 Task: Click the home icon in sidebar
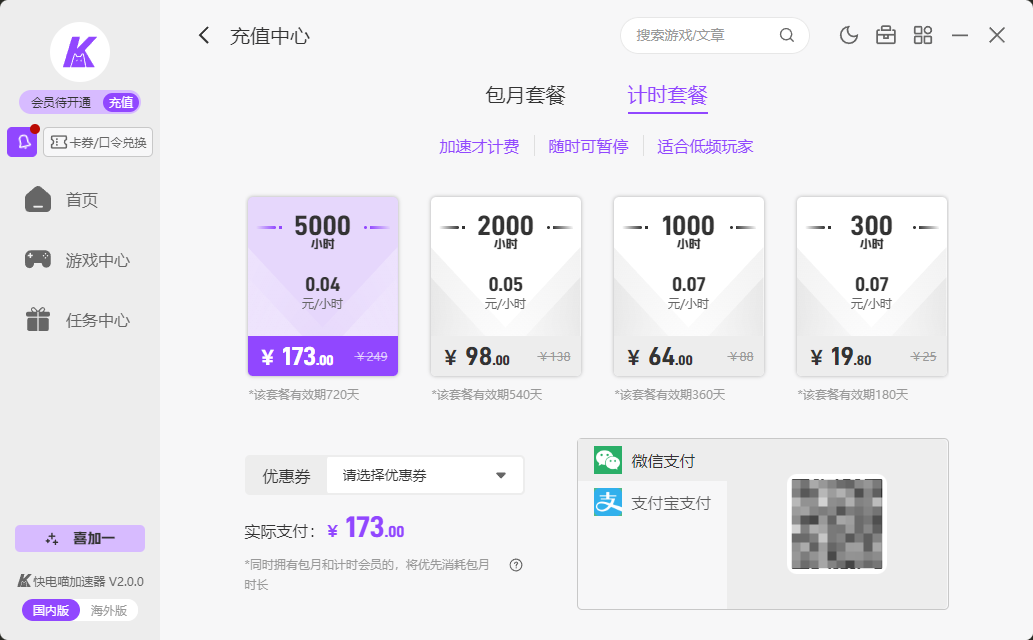38,199
